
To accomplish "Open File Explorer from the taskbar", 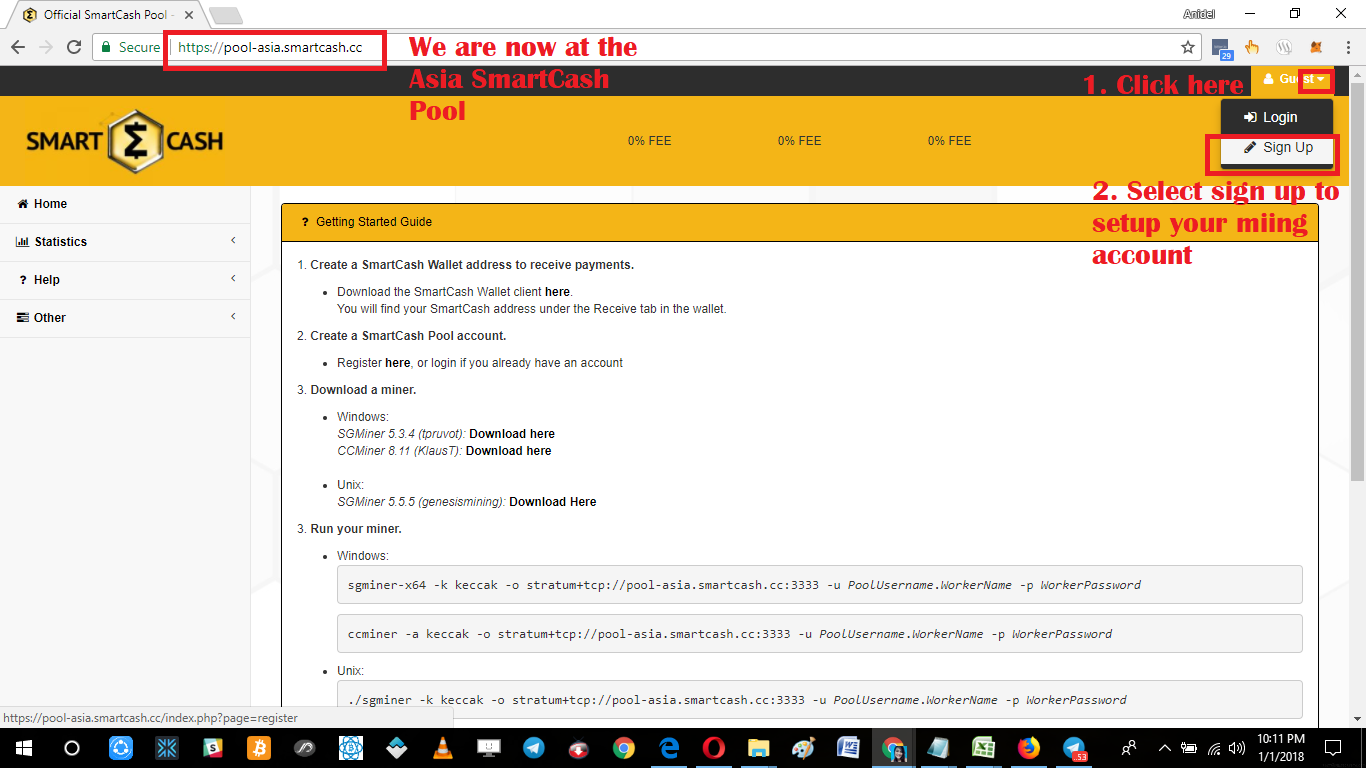I will [x=759, y=747].
